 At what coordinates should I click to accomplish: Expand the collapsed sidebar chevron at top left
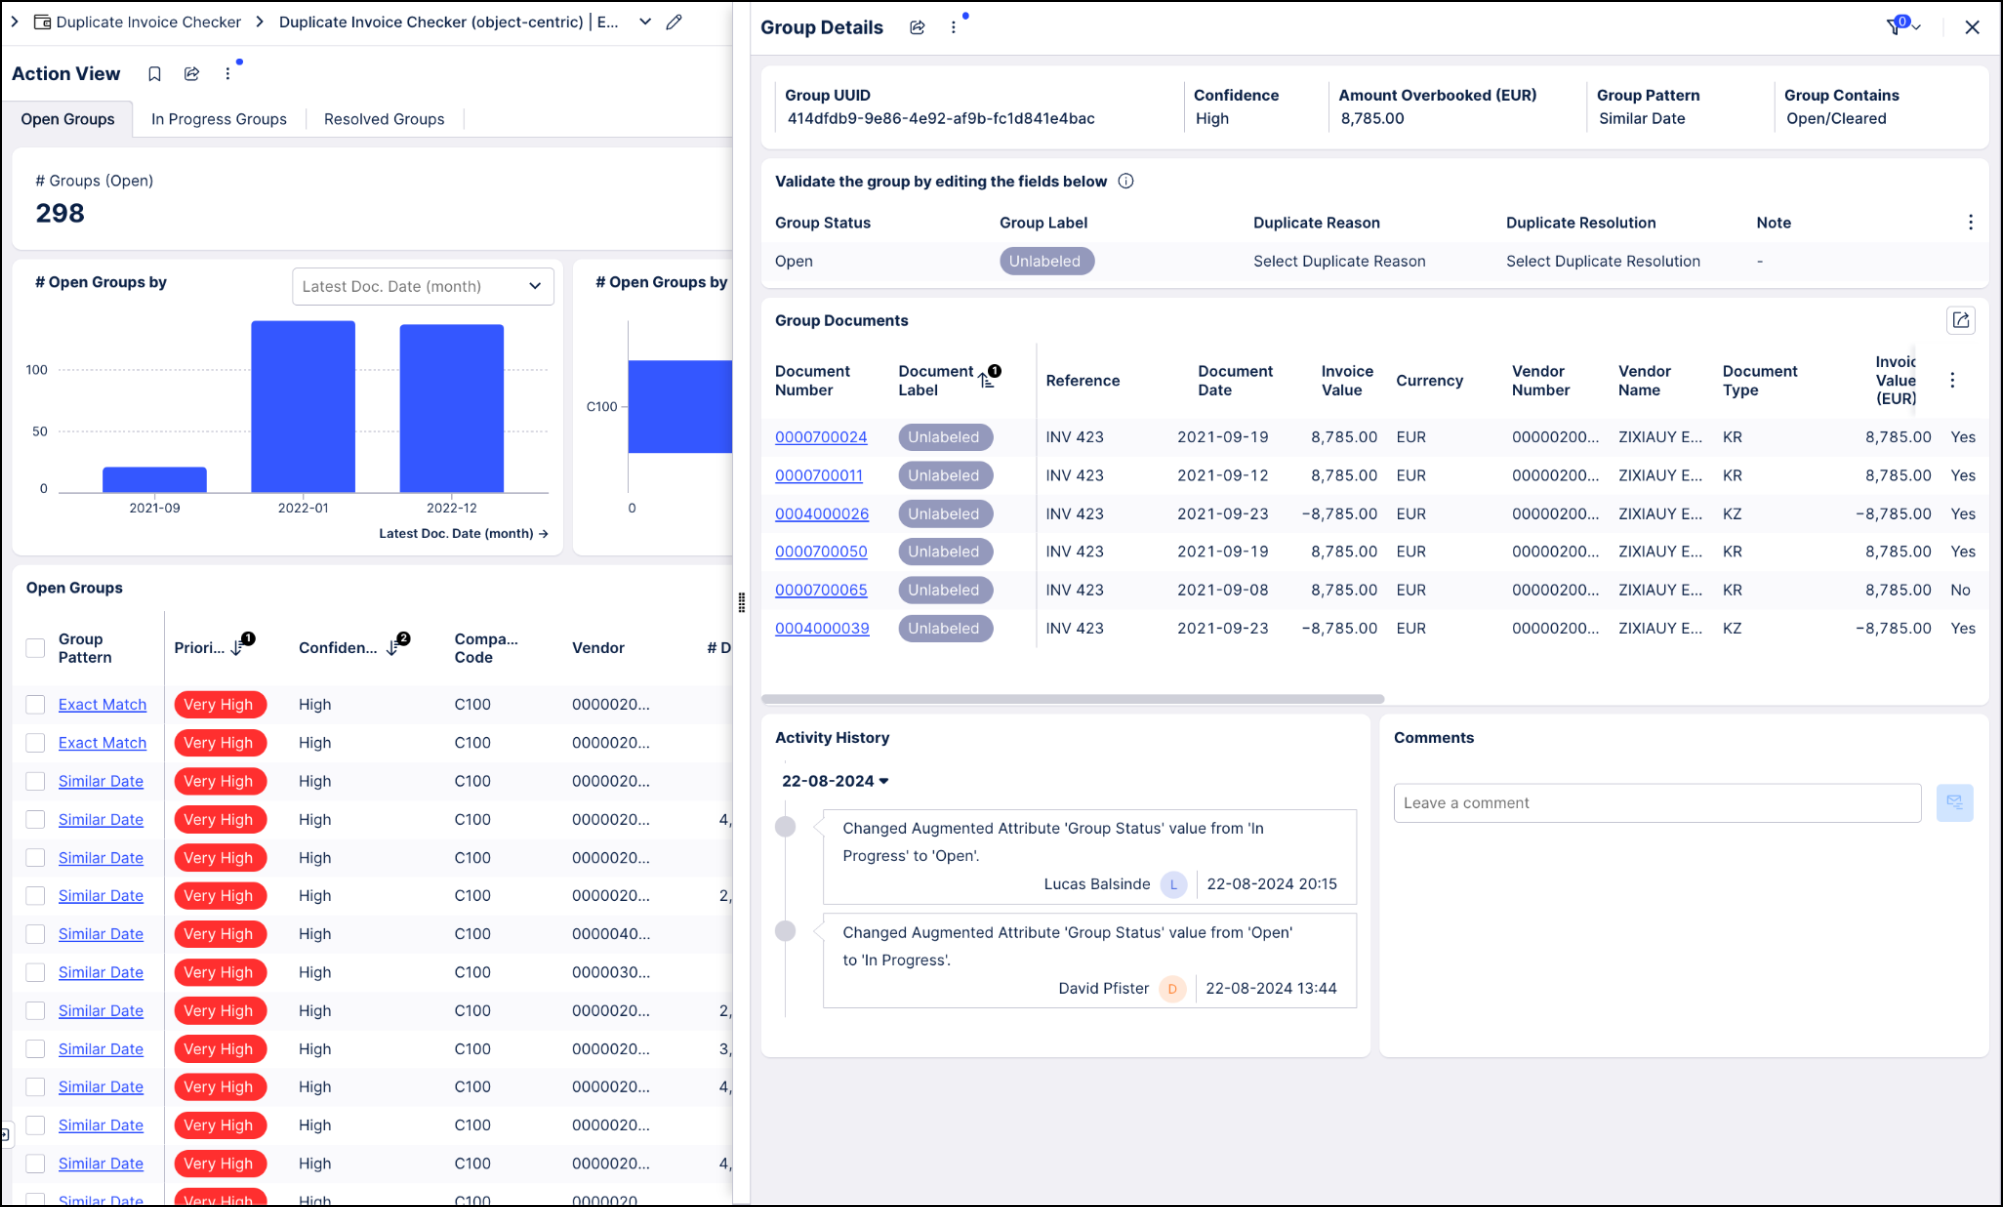pyautogui.click(x=15, y=22)
